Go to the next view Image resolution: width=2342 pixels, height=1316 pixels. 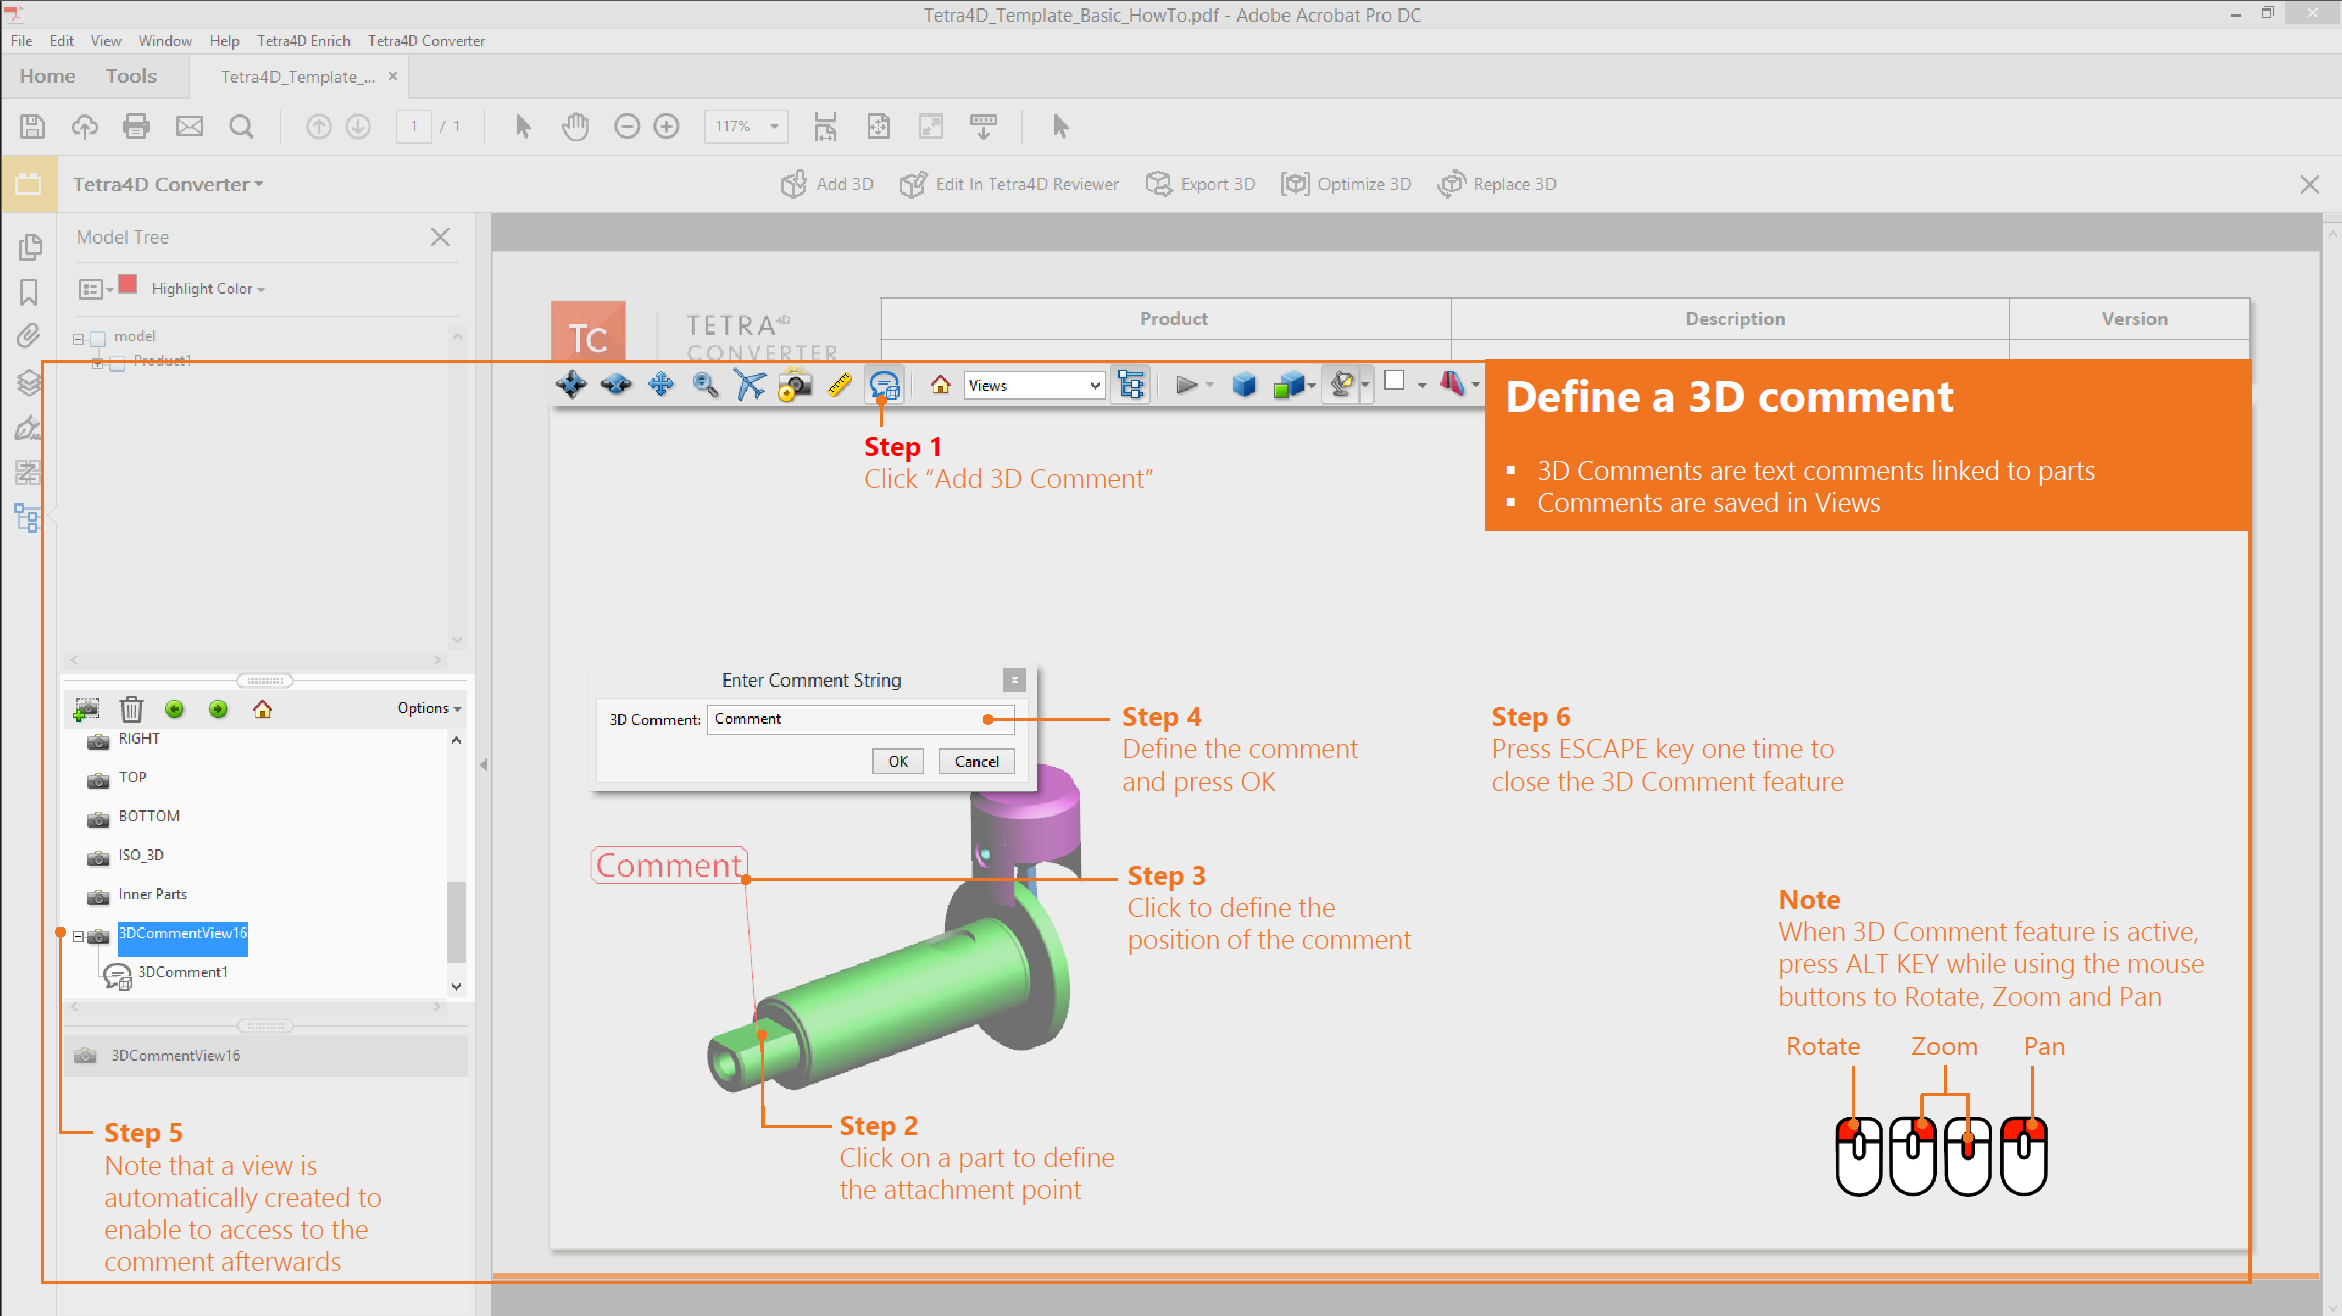pos(218,709)
